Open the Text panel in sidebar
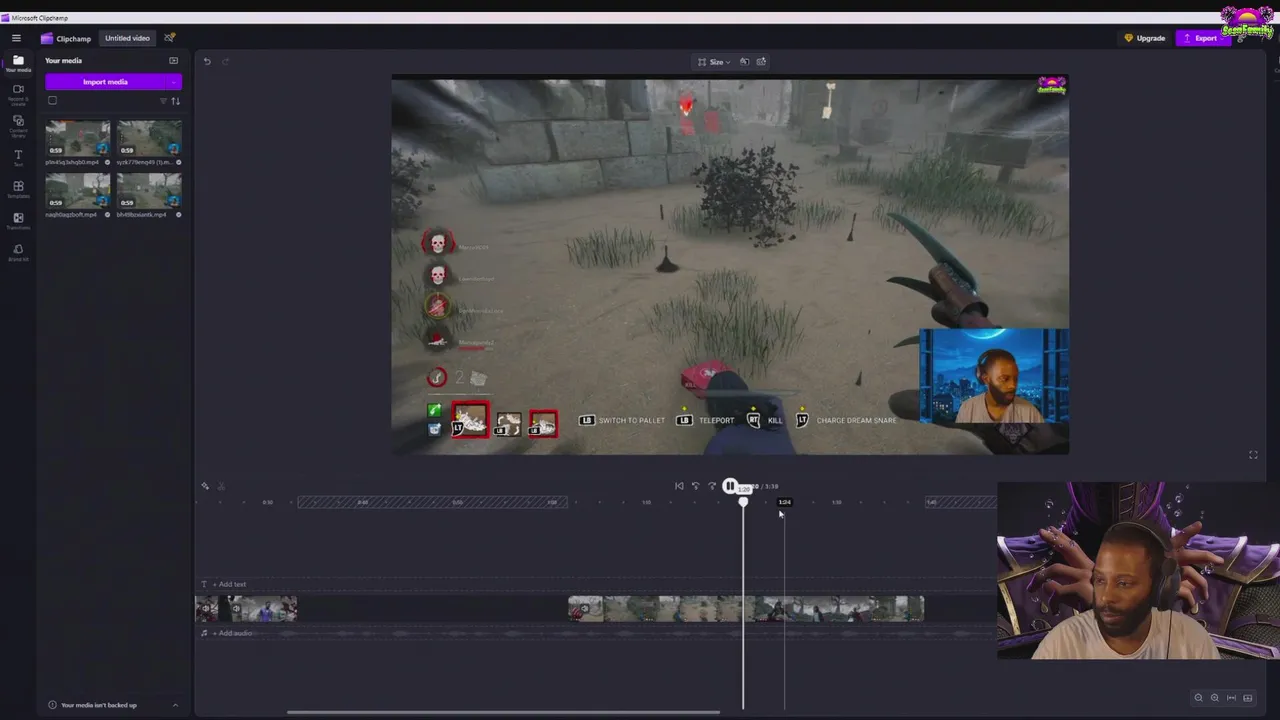The width and height of the screenshot is (1280, 720). coord(18,158)
